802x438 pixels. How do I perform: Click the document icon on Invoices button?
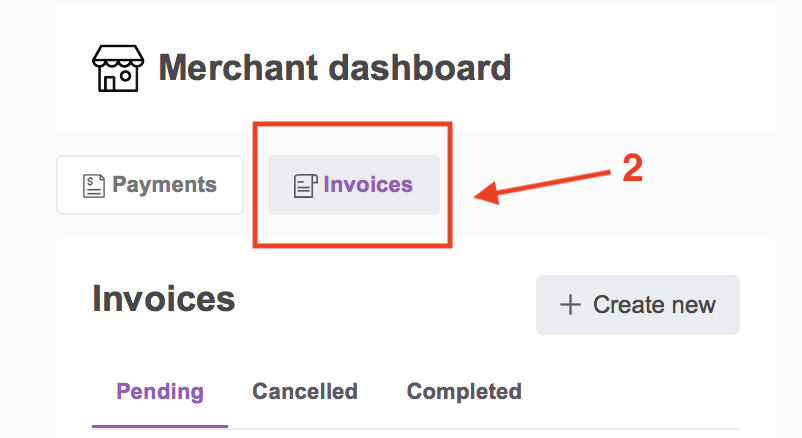click(x=305, y=186)
